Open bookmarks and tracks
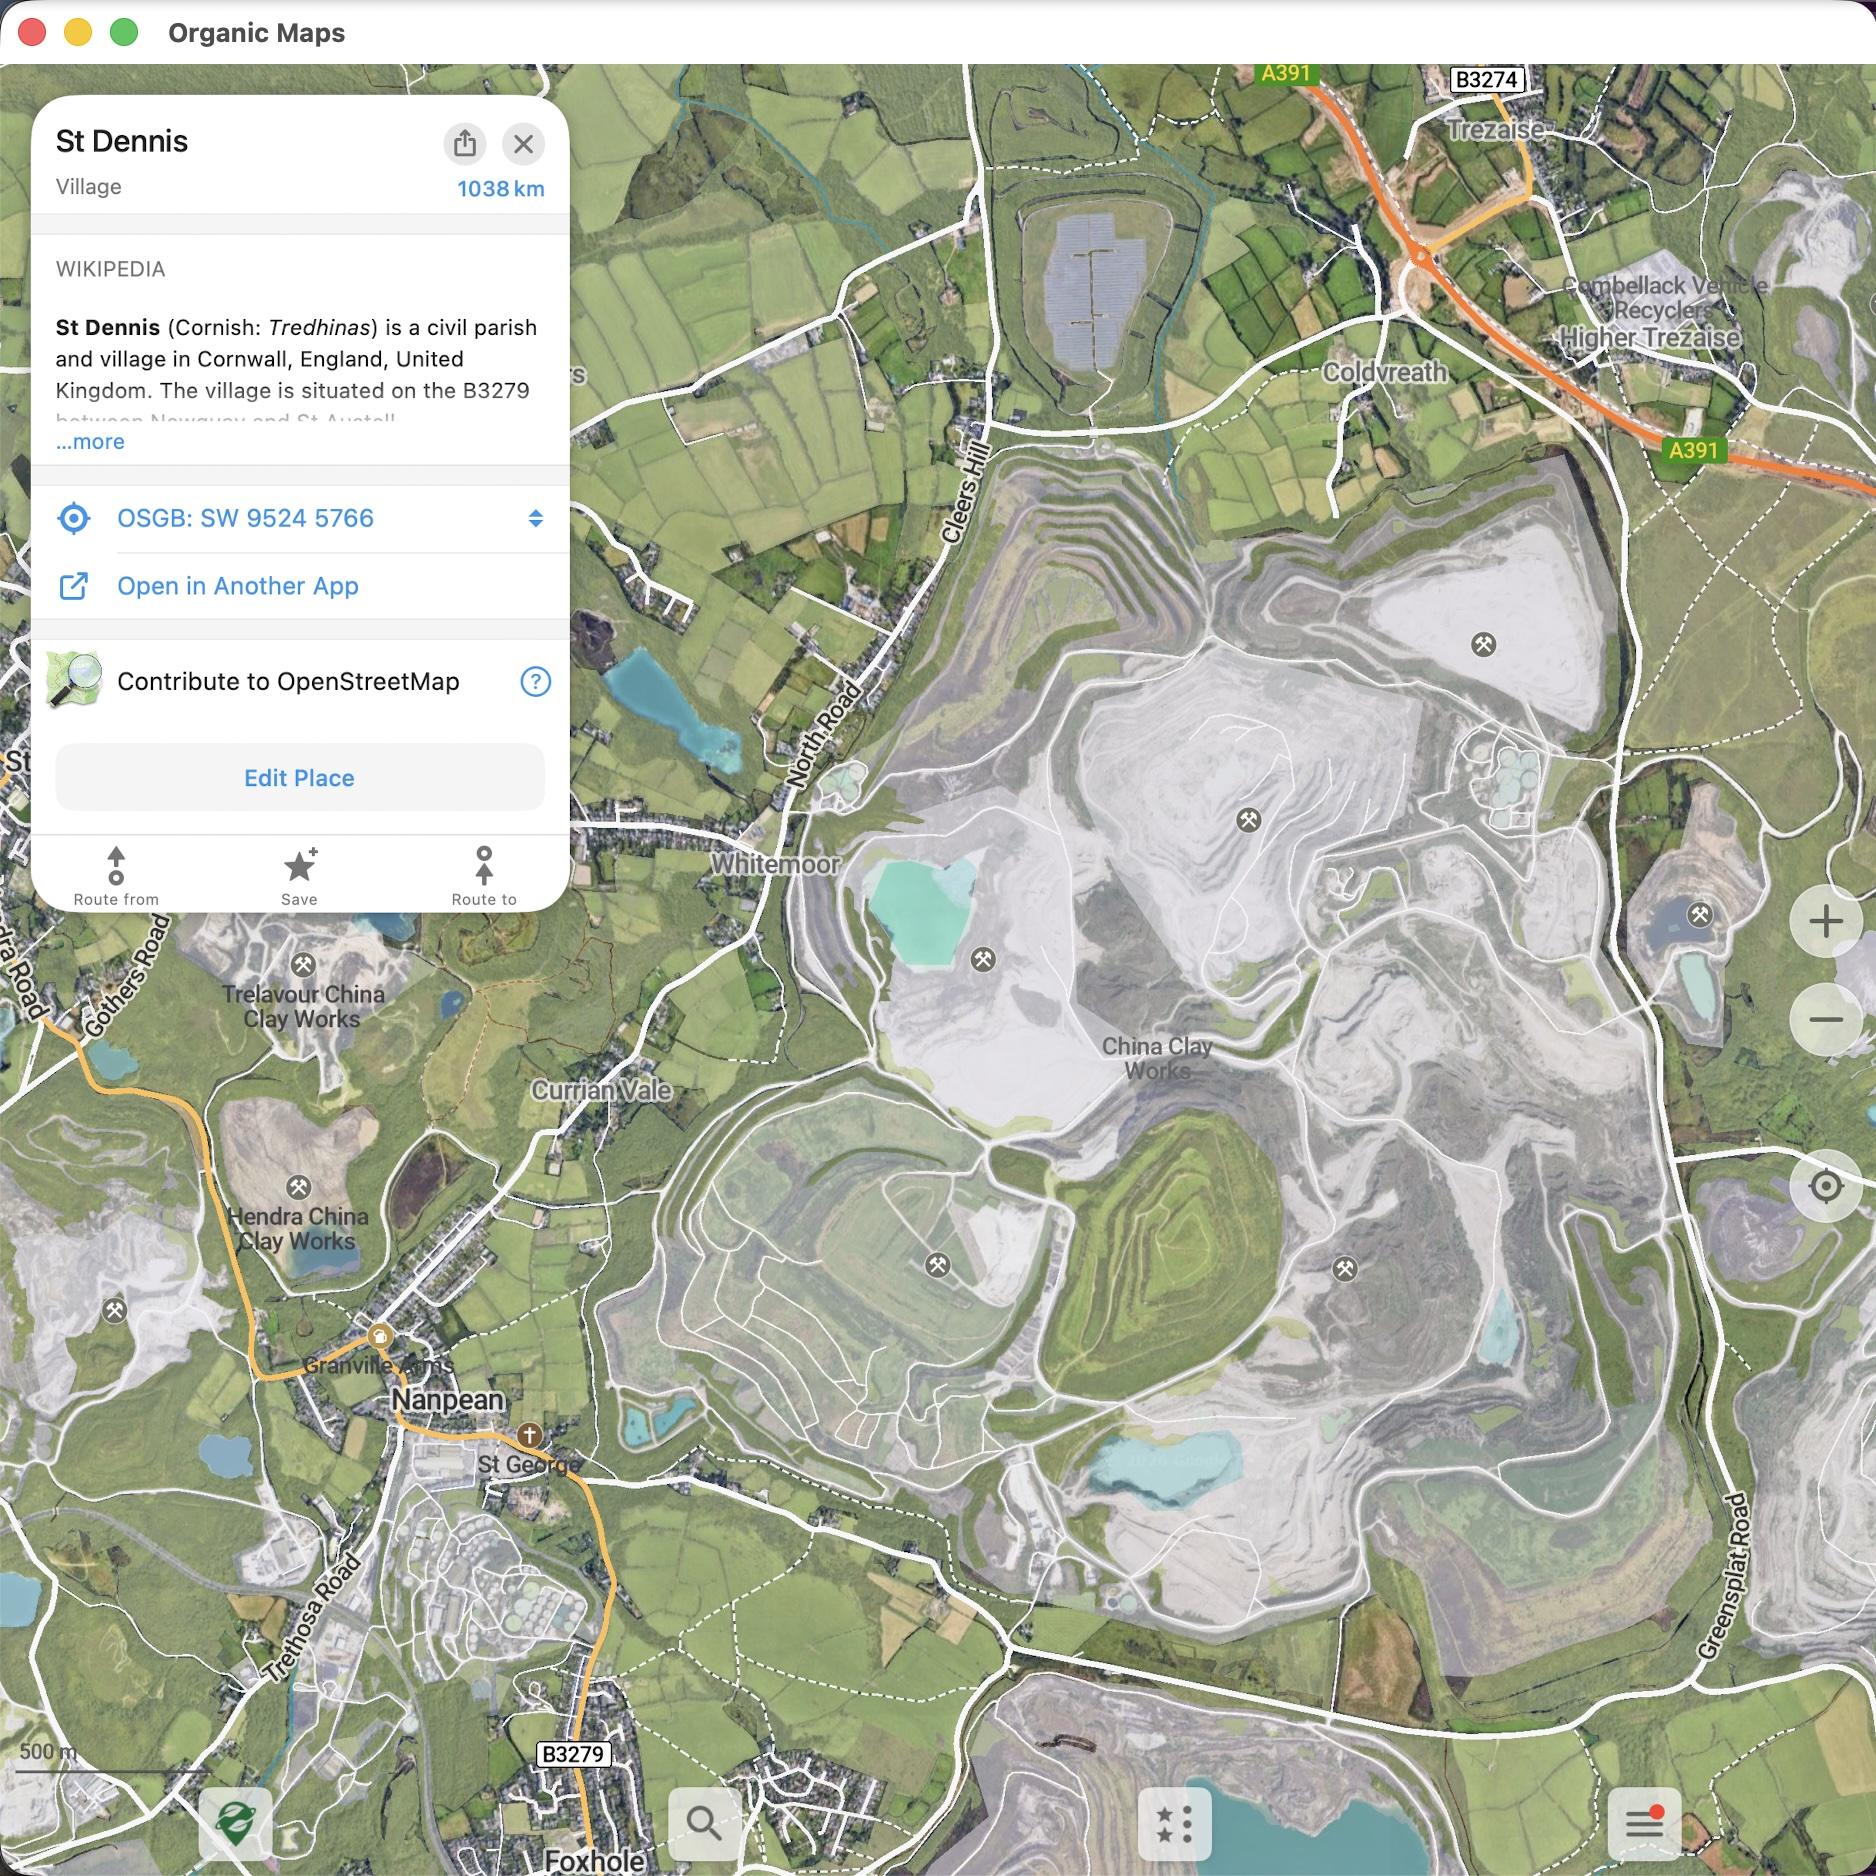This screenshot has width=1876, height=1876. click(x=1174, y=1823)
